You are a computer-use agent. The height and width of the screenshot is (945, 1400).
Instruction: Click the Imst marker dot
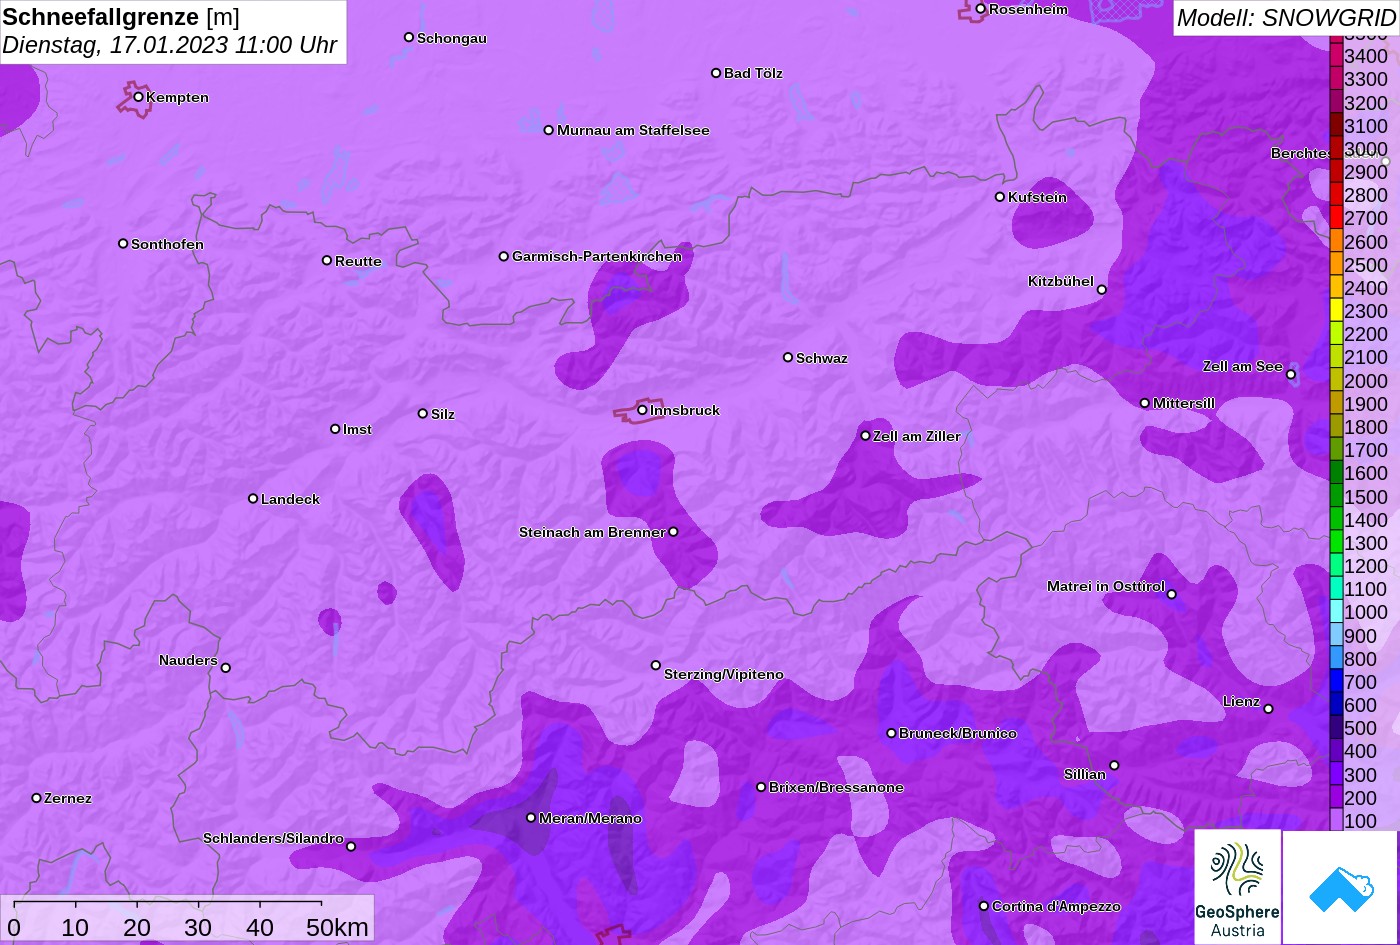pyautogui.click(x=335, y=429)
